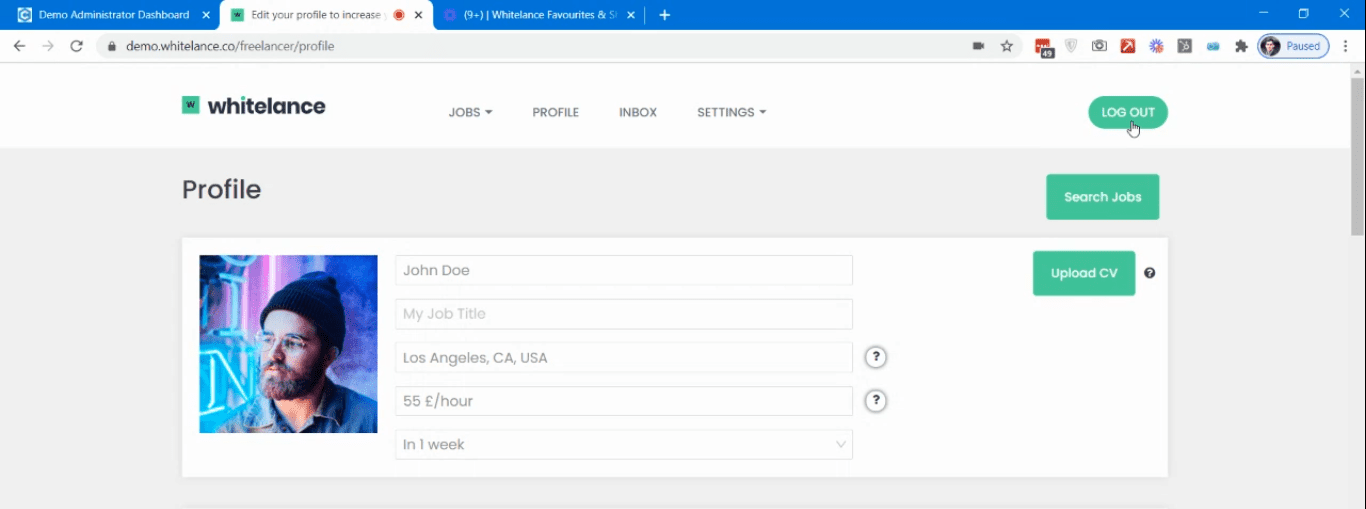
Task: Open the Chrome three-dot menu
Action: [x=1345, y=46]
